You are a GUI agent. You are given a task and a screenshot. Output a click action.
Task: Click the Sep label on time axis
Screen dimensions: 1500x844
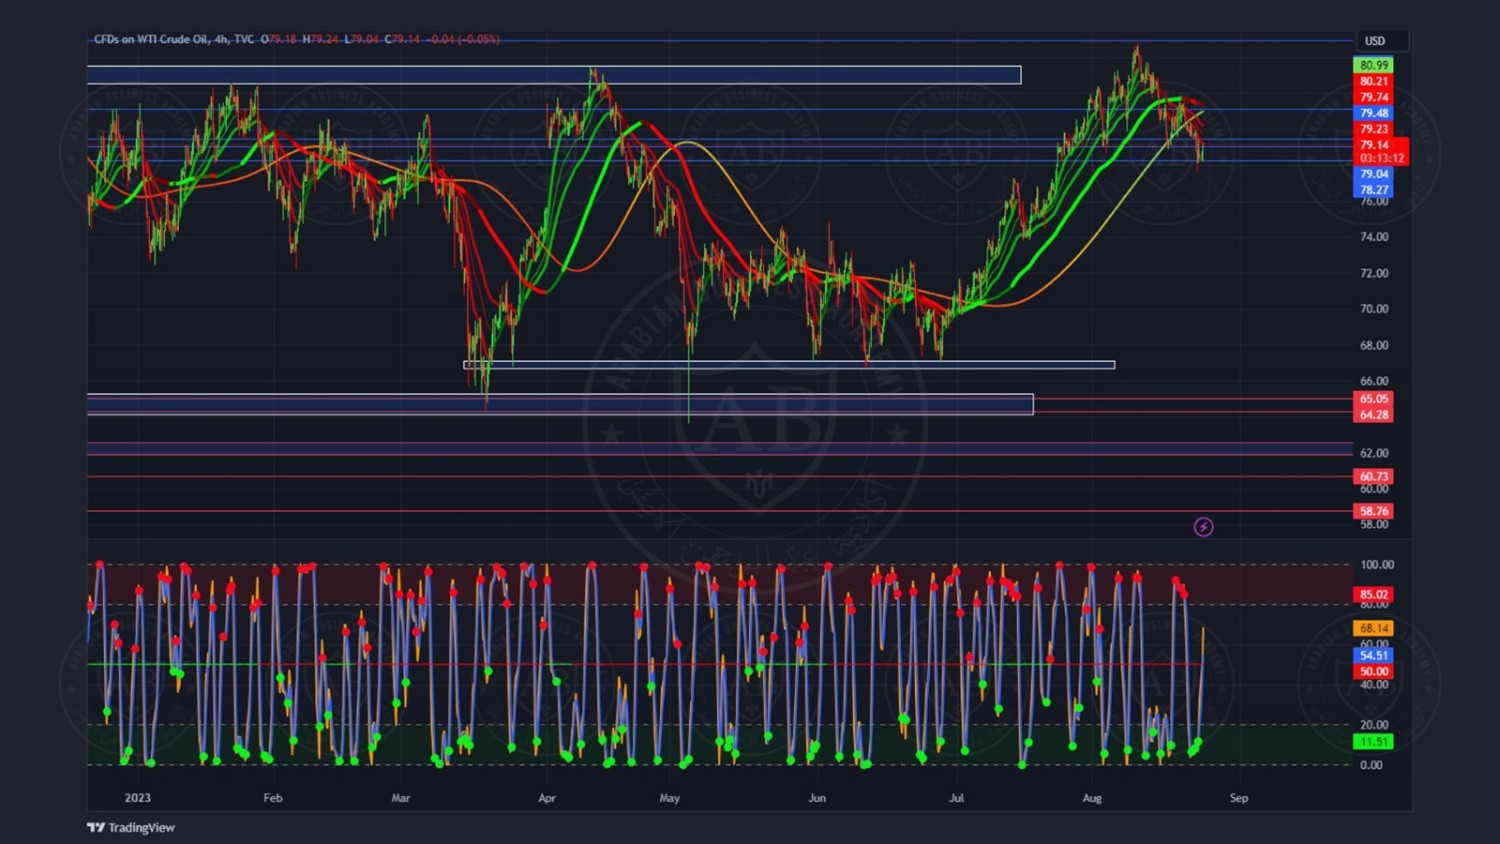click(x=1238, y=798)
